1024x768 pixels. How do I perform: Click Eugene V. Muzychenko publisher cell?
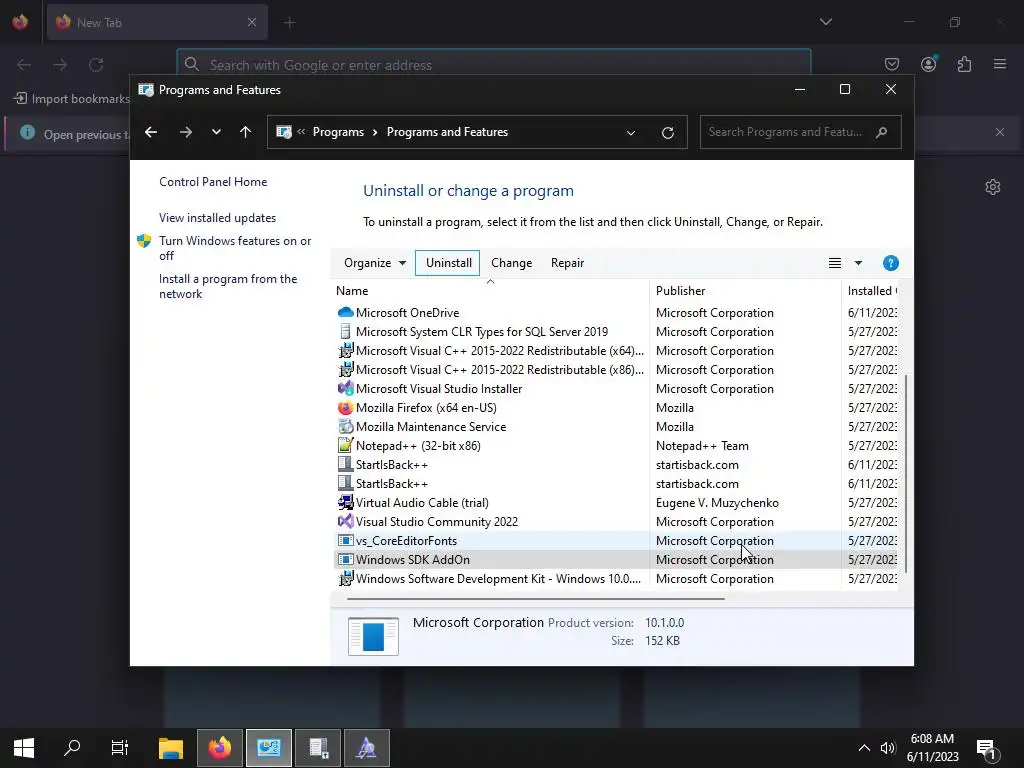[717, 502]
